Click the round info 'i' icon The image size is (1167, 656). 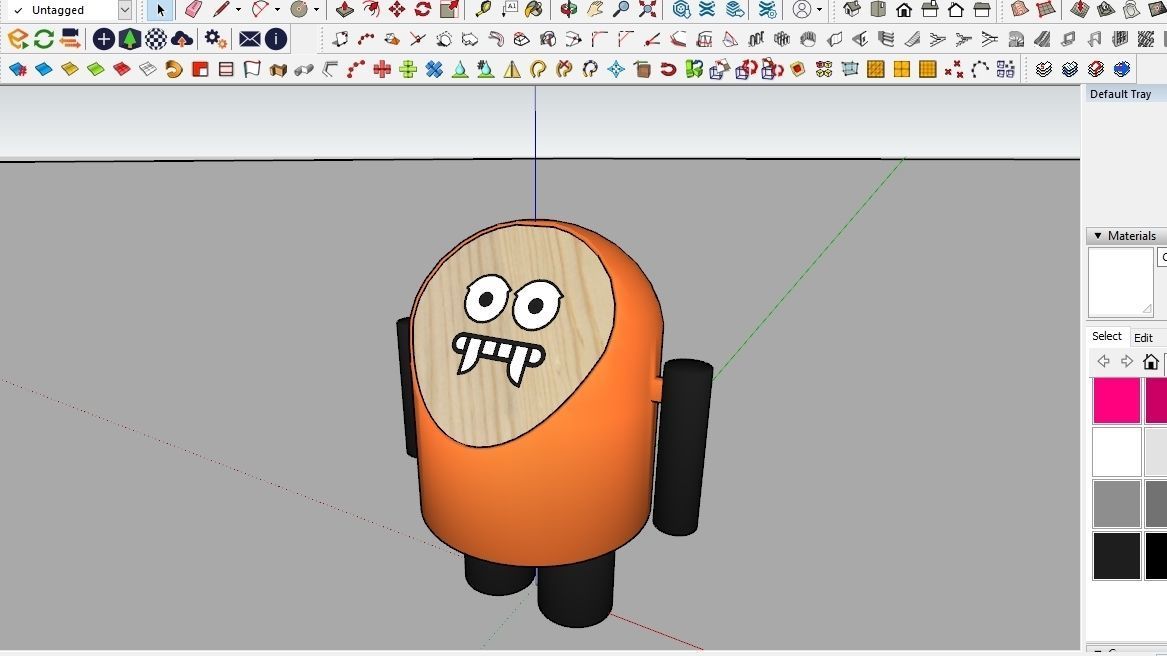[x=275, y=39]
